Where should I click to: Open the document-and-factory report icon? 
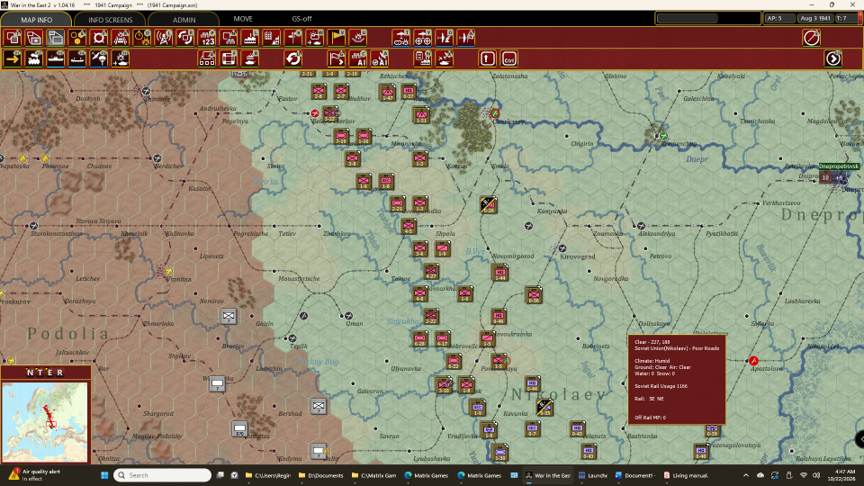pyautogui.click(x=423, y=58)
